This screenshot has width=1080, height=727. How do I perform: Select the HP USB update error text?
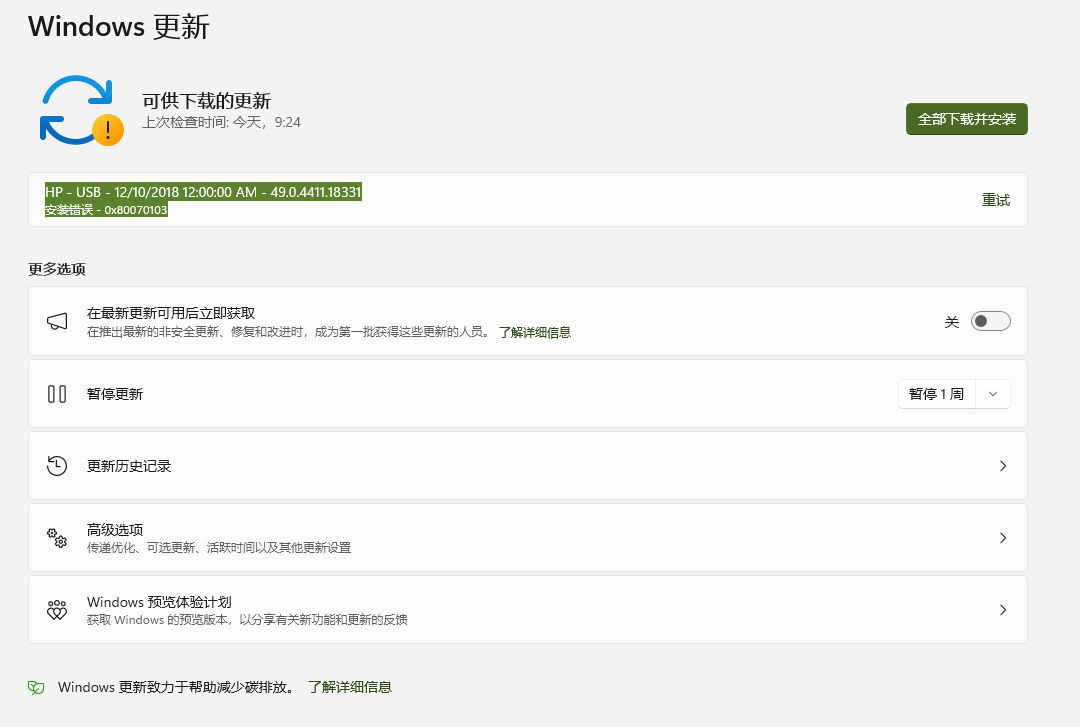tap(203, 192)
